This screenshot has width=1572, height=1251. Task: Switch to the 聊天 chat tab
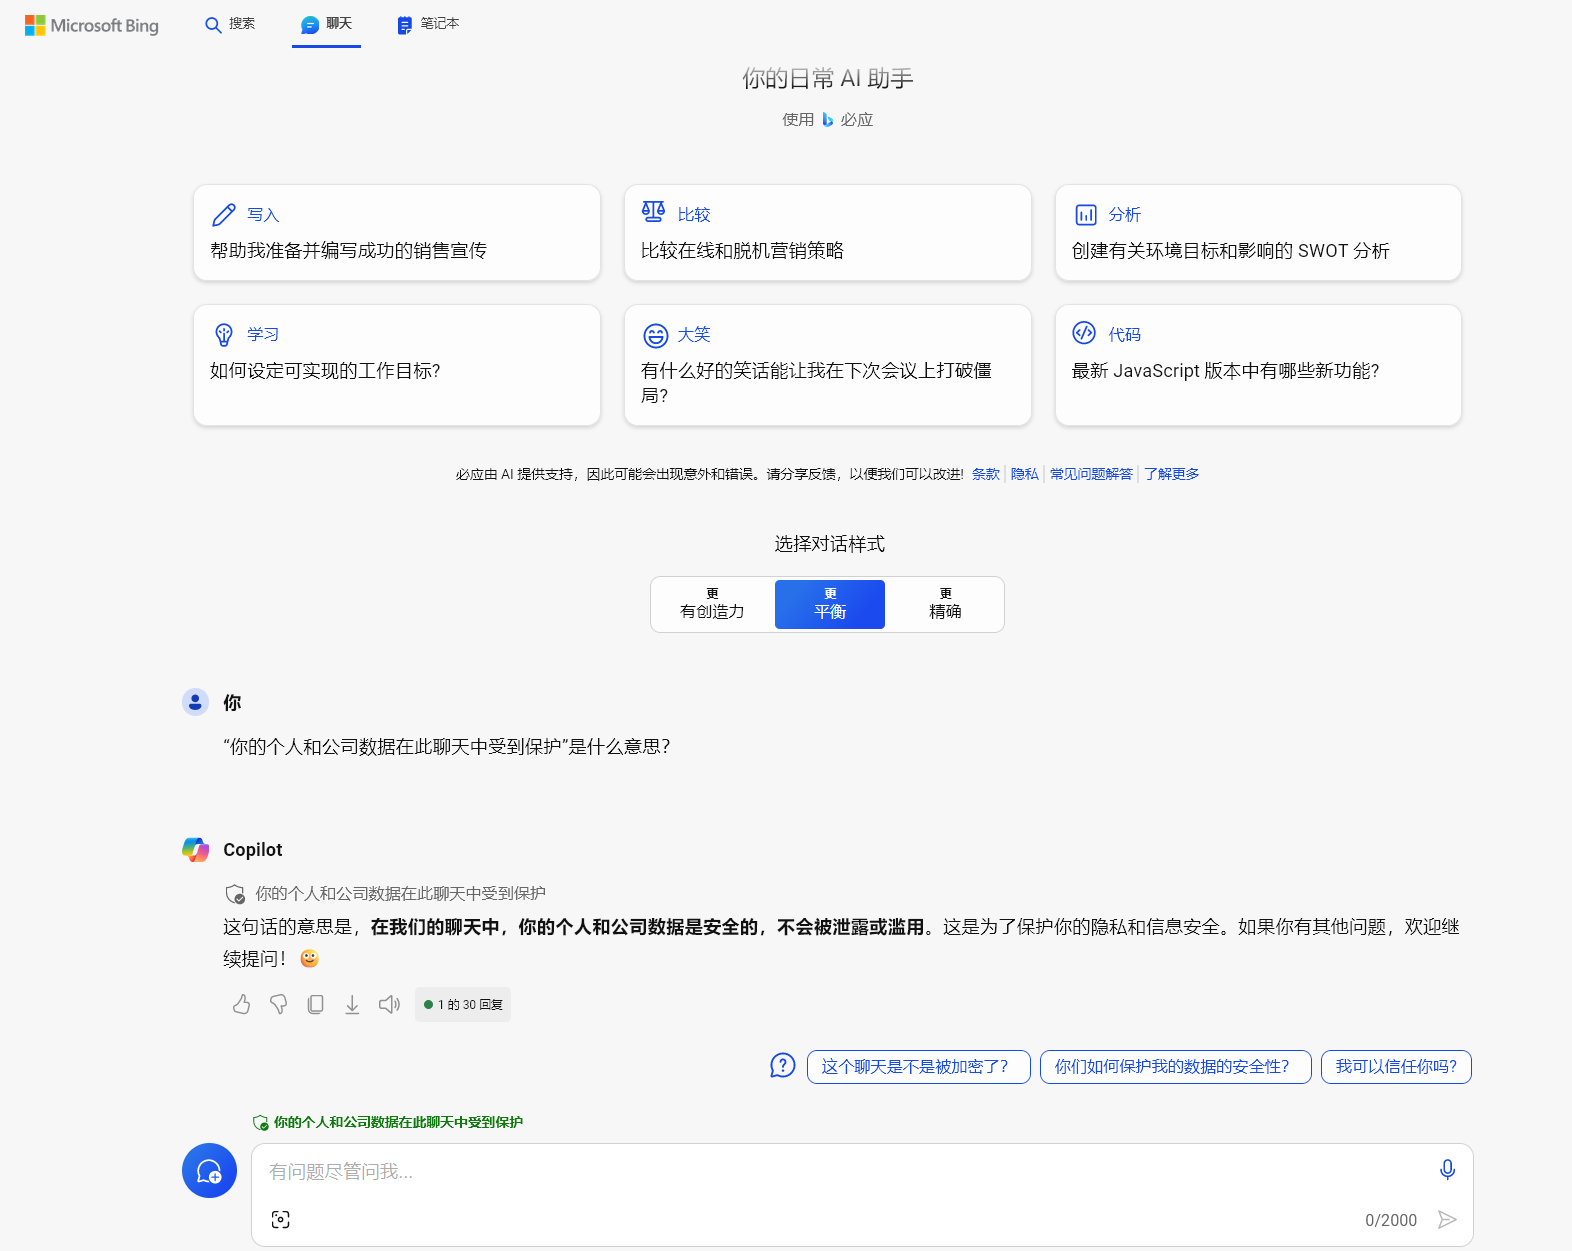click(327, 24)
